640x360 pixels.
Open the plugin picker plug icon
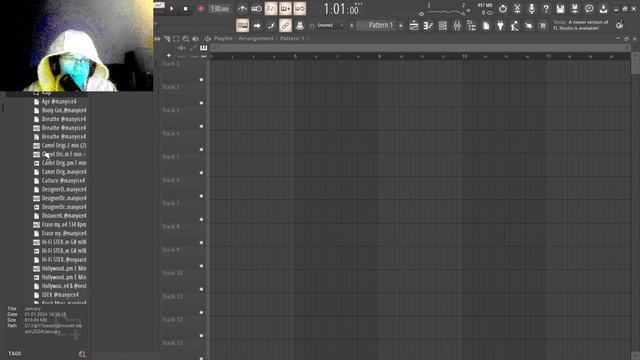click(x=500, y=26)
